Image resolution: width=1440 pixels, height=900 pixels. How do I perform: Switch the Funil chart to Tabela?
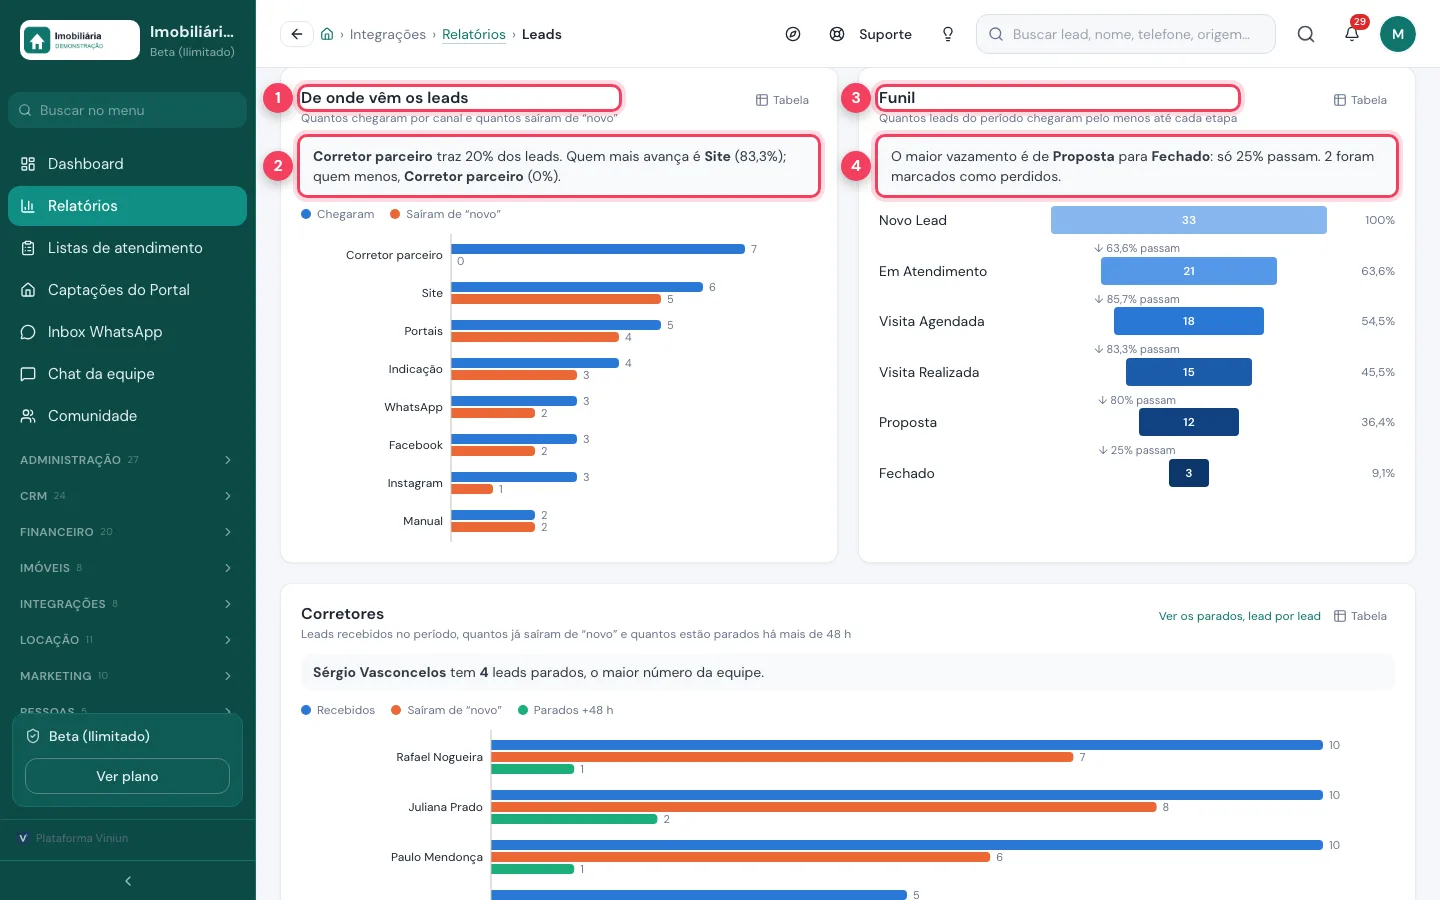pyautogui.click(x=1360, y=100)
